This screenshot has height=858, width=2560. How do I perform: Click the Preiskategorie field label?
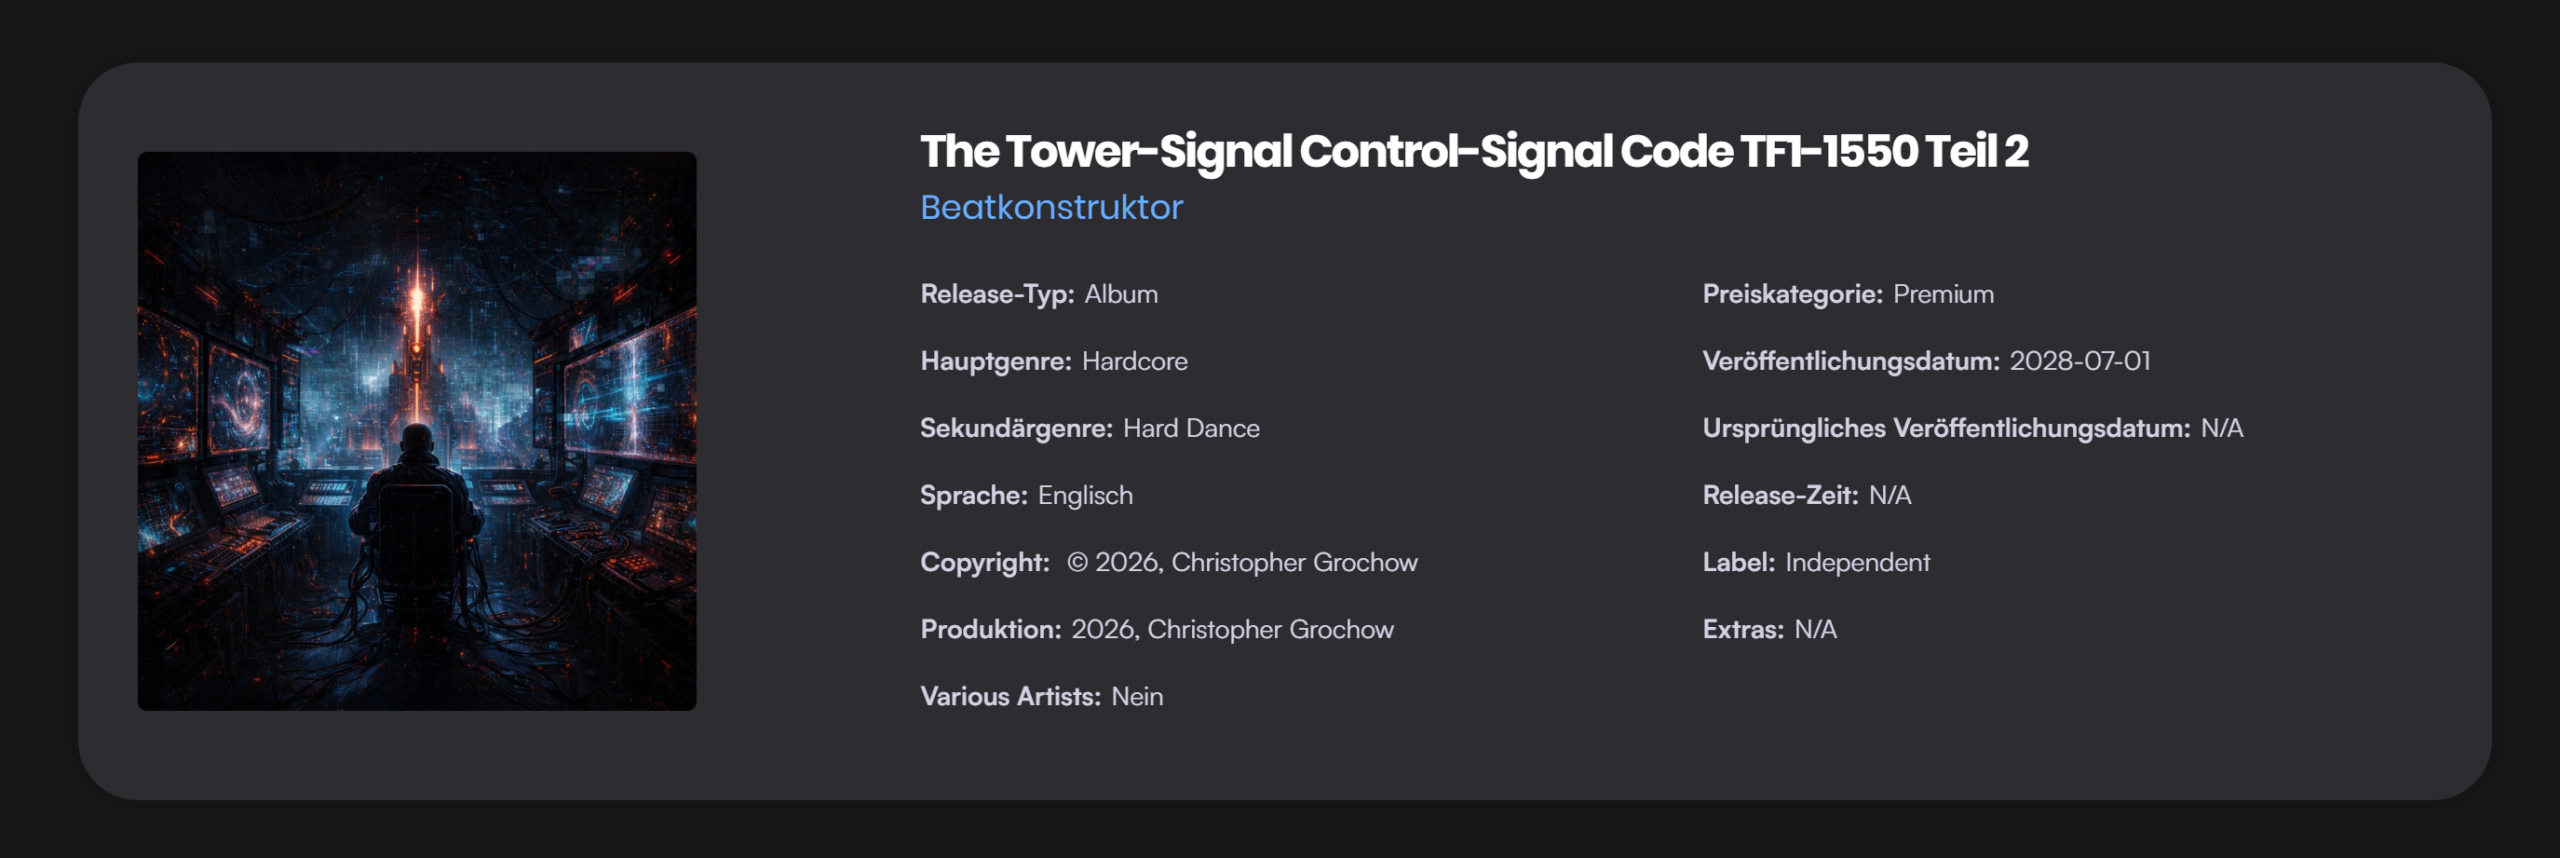pyautogui.click(x=1792, y=294)
